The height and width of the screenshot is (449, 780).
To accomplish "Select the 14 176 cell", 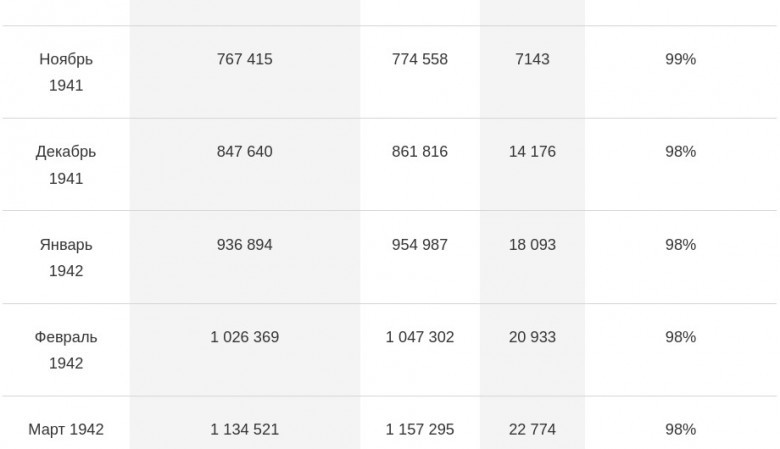I will (532, 152).
